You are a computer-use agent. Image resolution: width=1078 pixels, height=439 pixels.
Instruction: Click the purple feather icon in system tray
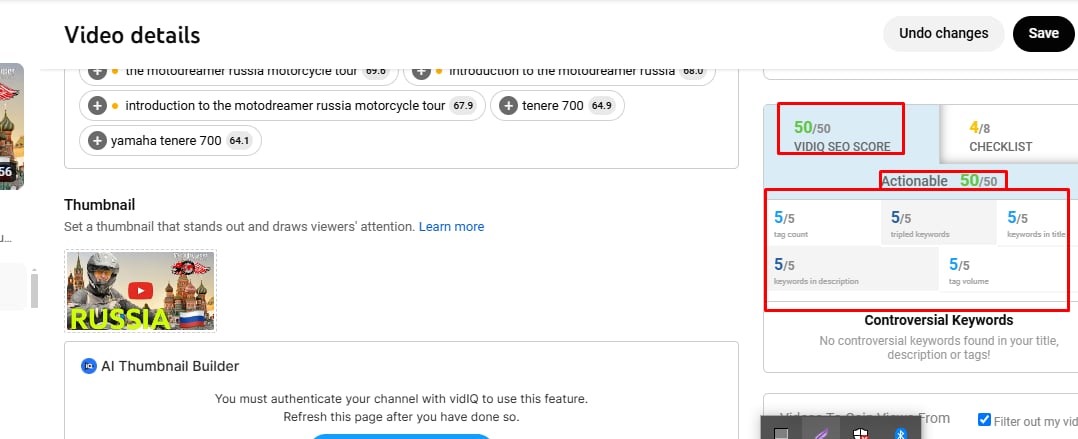point(820,433)
